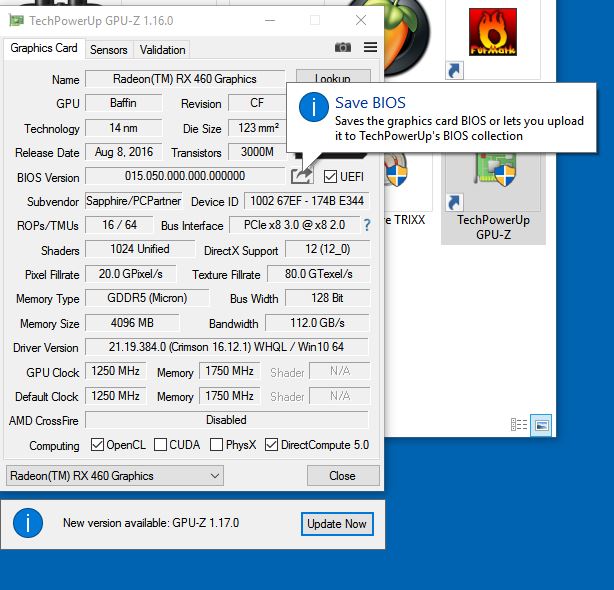The image size is (614, 590).
Task: Toggle the OpenCL checkbox
Action: pos(97,445)
